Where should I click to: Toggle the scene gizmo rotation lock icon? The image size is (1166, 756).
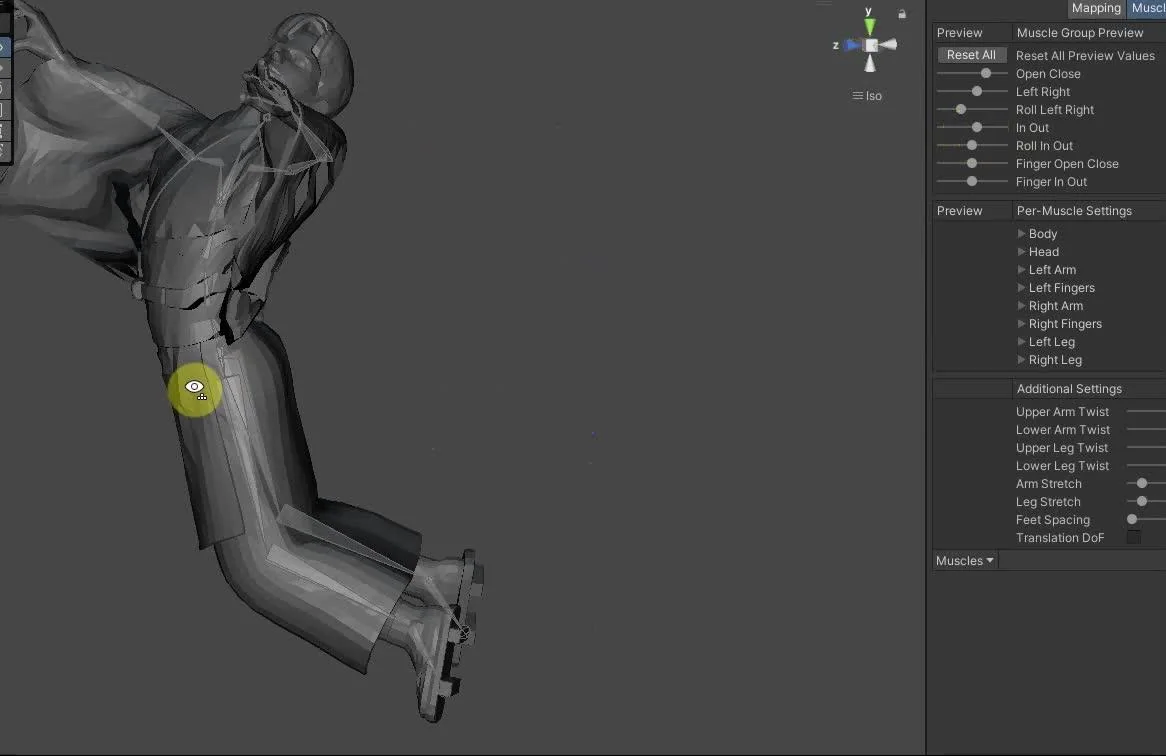pos(902,13)
